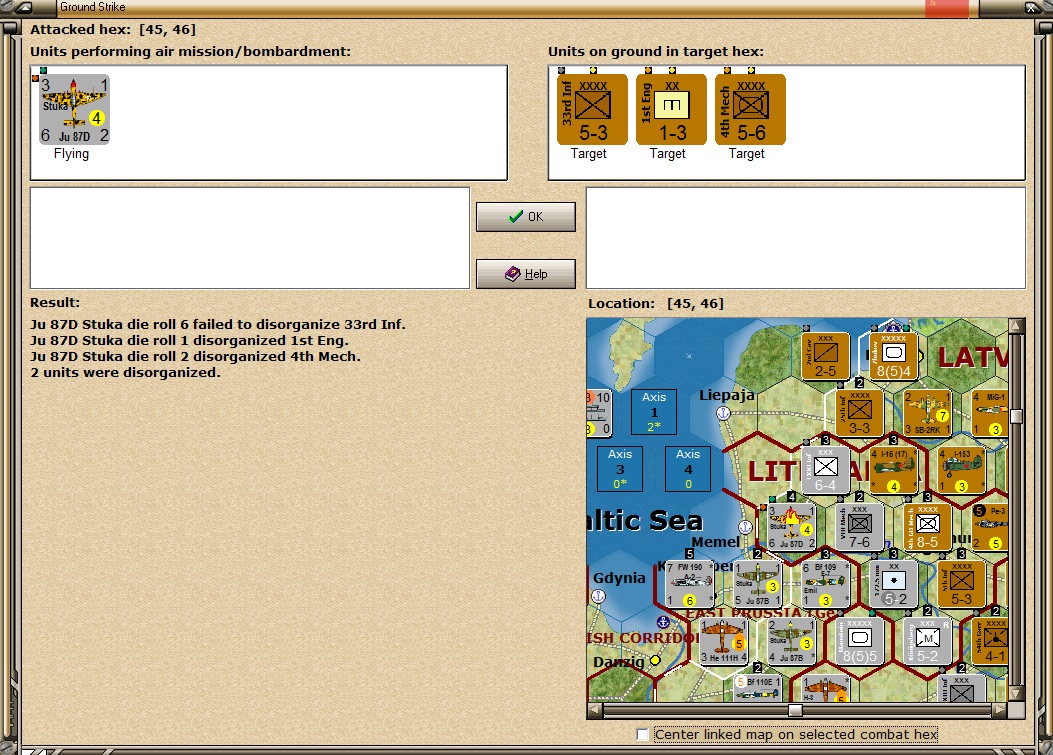Click the result line about 33rd Inf
The width and height of the screenshot is (1053, 755).
click(218, 324)
